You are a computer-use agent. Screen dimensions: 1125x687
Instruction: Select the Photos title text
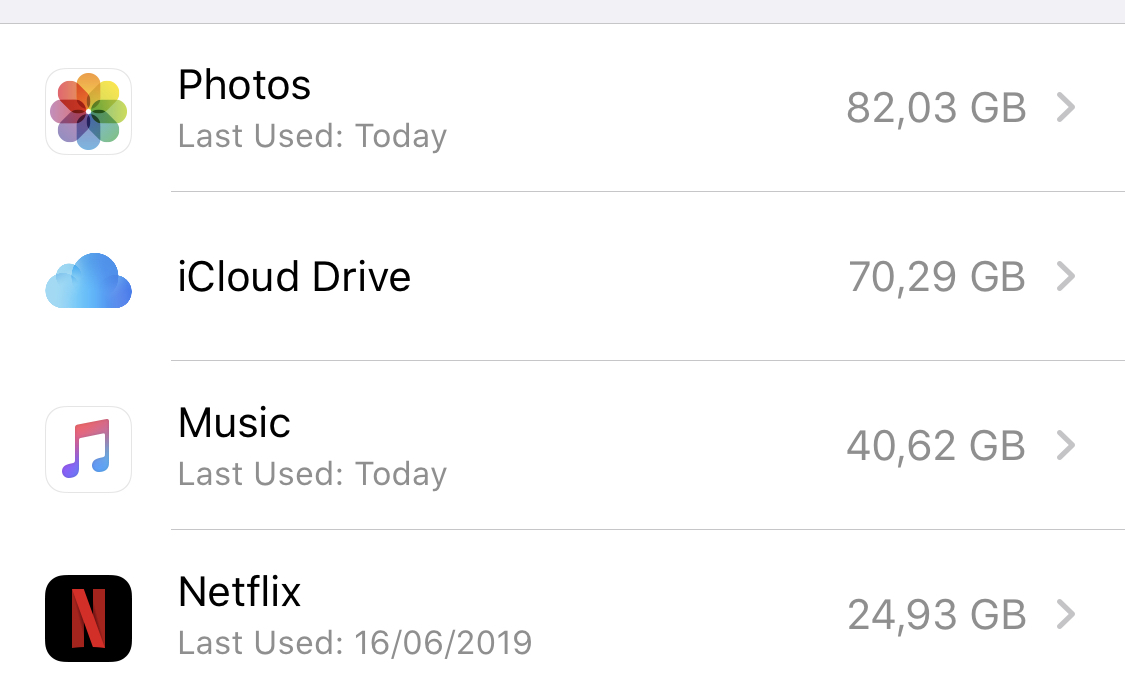pos(244,85)
